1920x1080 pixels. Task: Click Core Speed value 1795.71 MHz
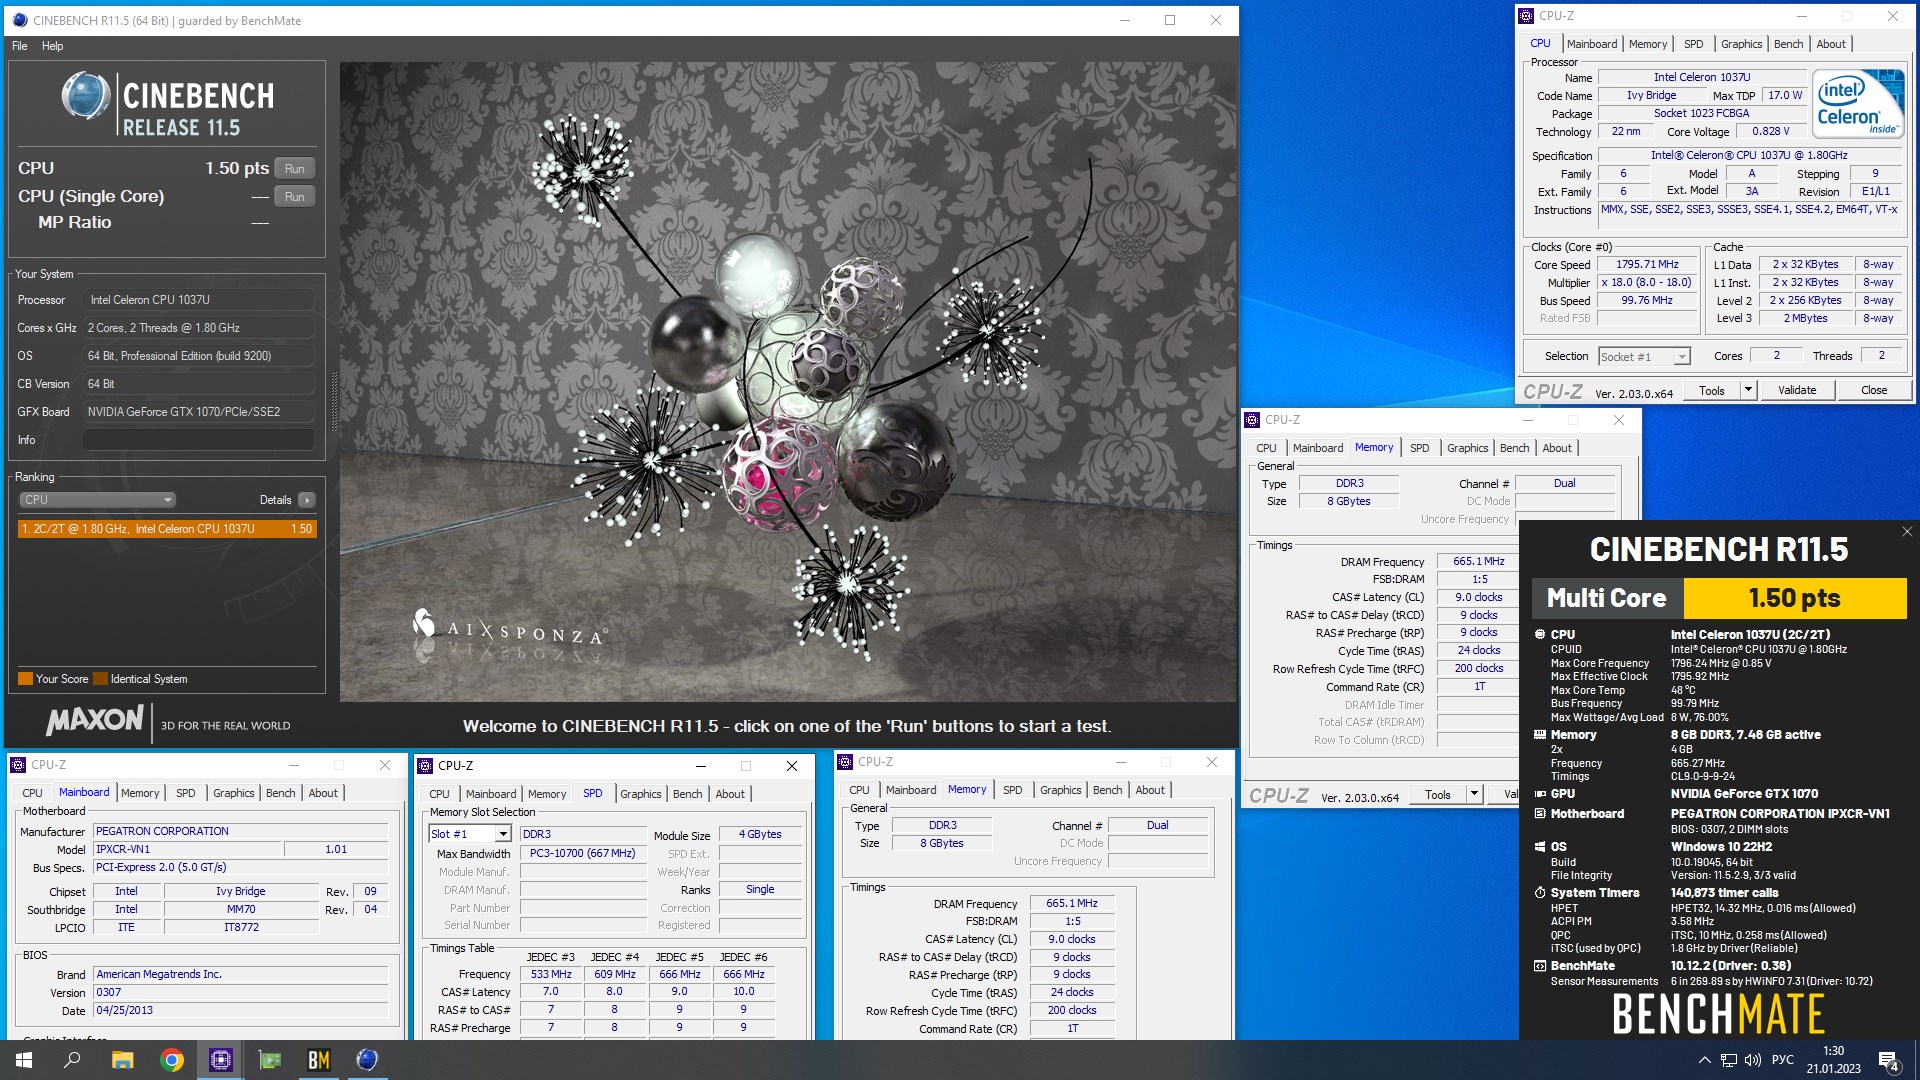(x=1647, y=265)
